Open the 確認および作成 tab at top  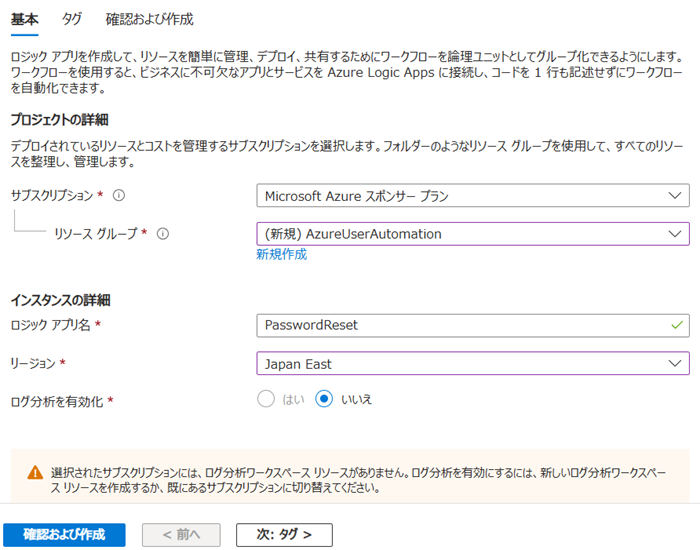coord(149,19)
